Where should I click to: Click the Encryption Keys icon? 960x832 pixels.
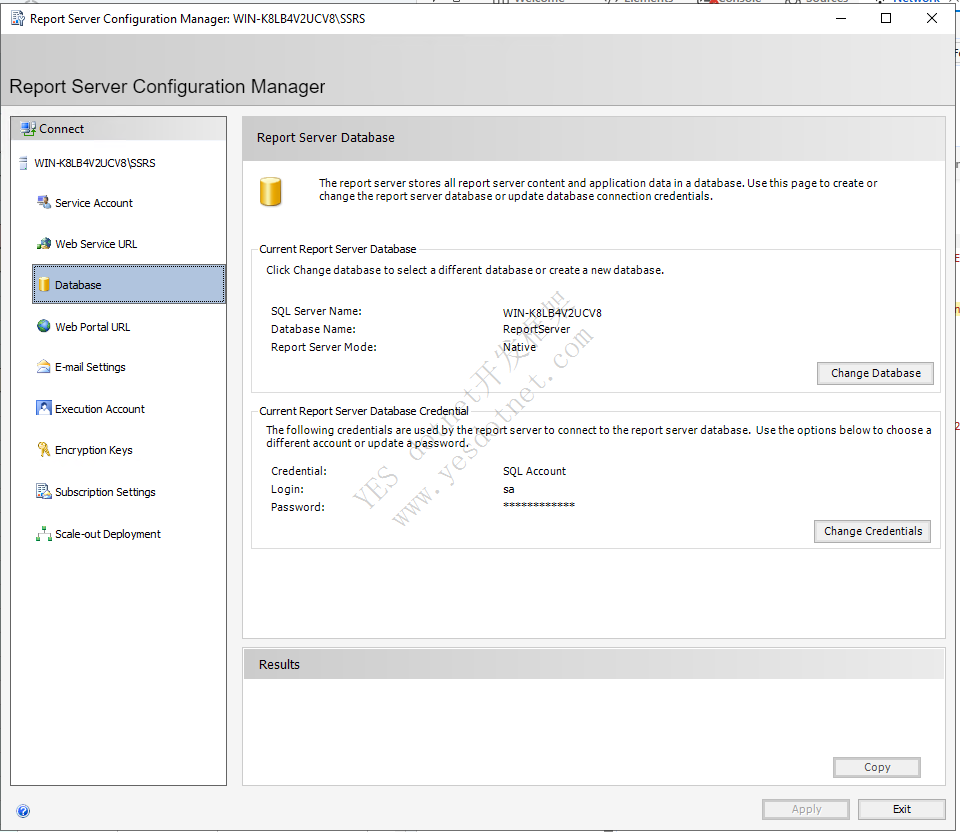coord(44,450)
